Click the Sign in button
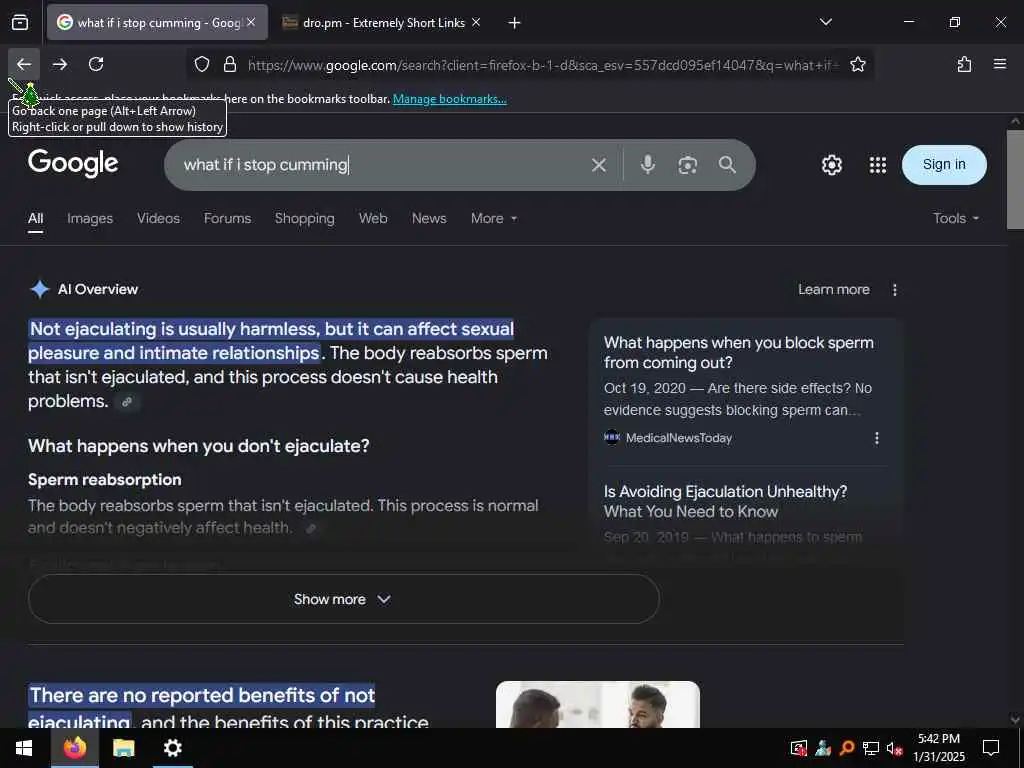1024x768 pixels. 944,165
